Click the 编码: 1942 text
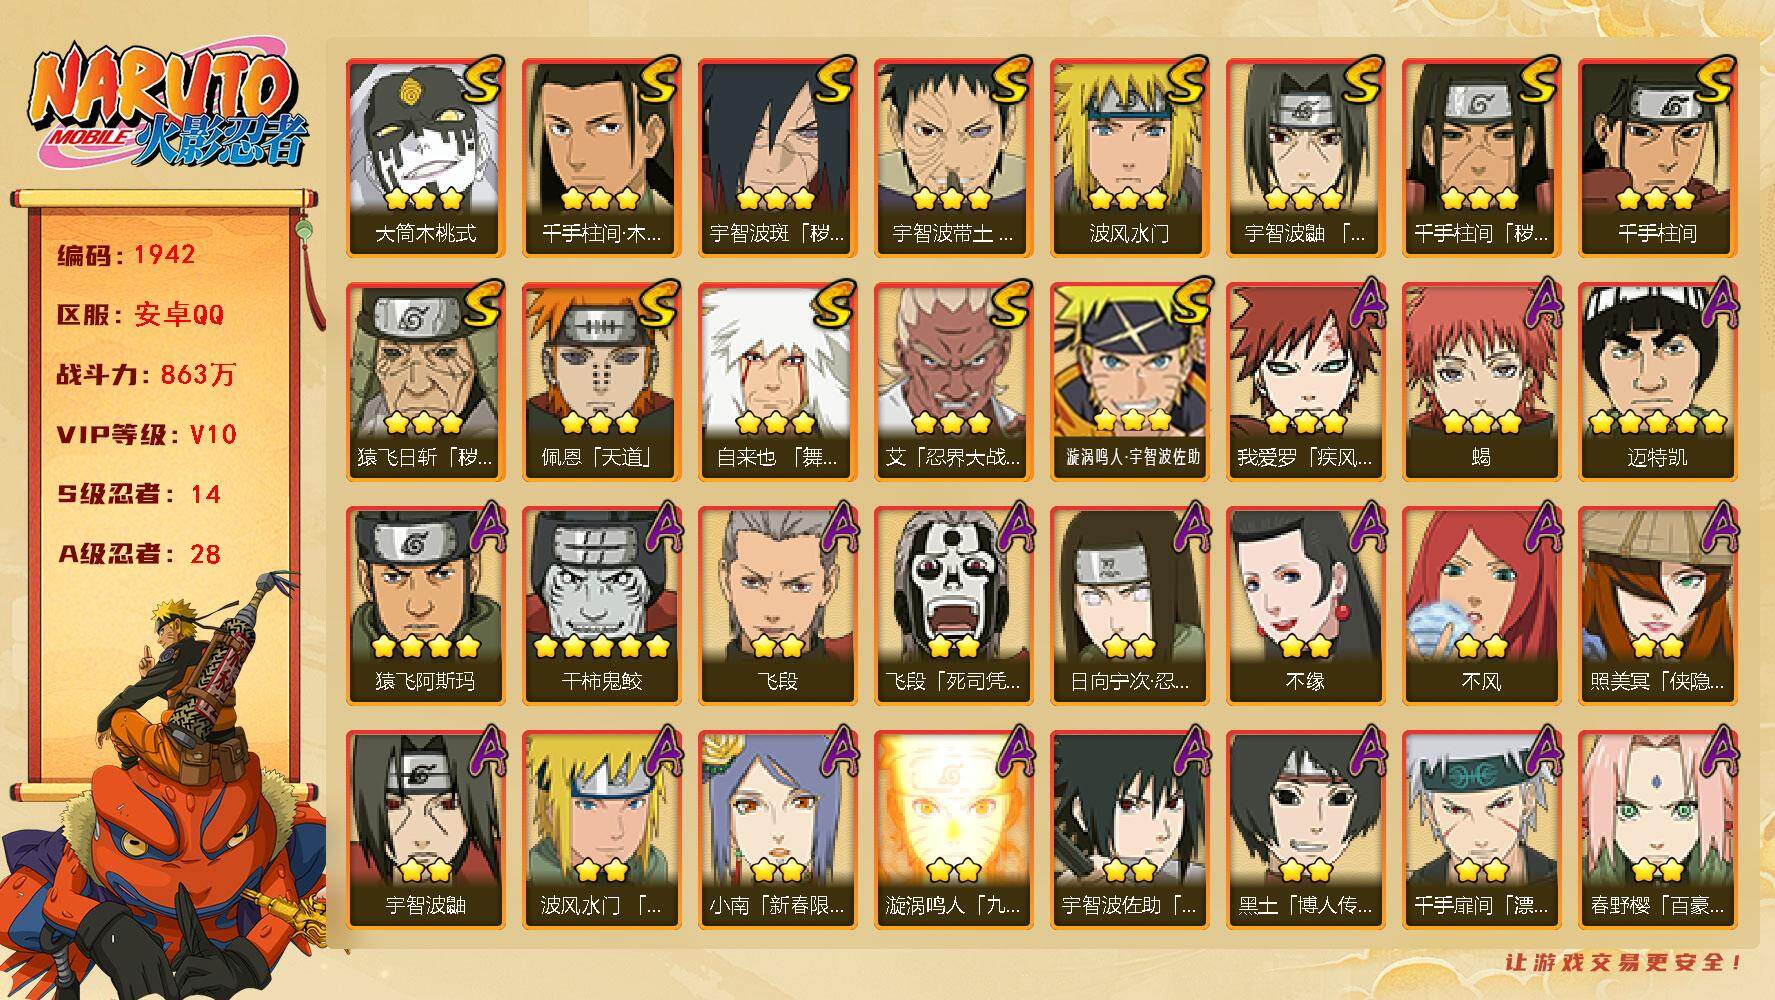1775x1000 pixels. click(126, 255)
